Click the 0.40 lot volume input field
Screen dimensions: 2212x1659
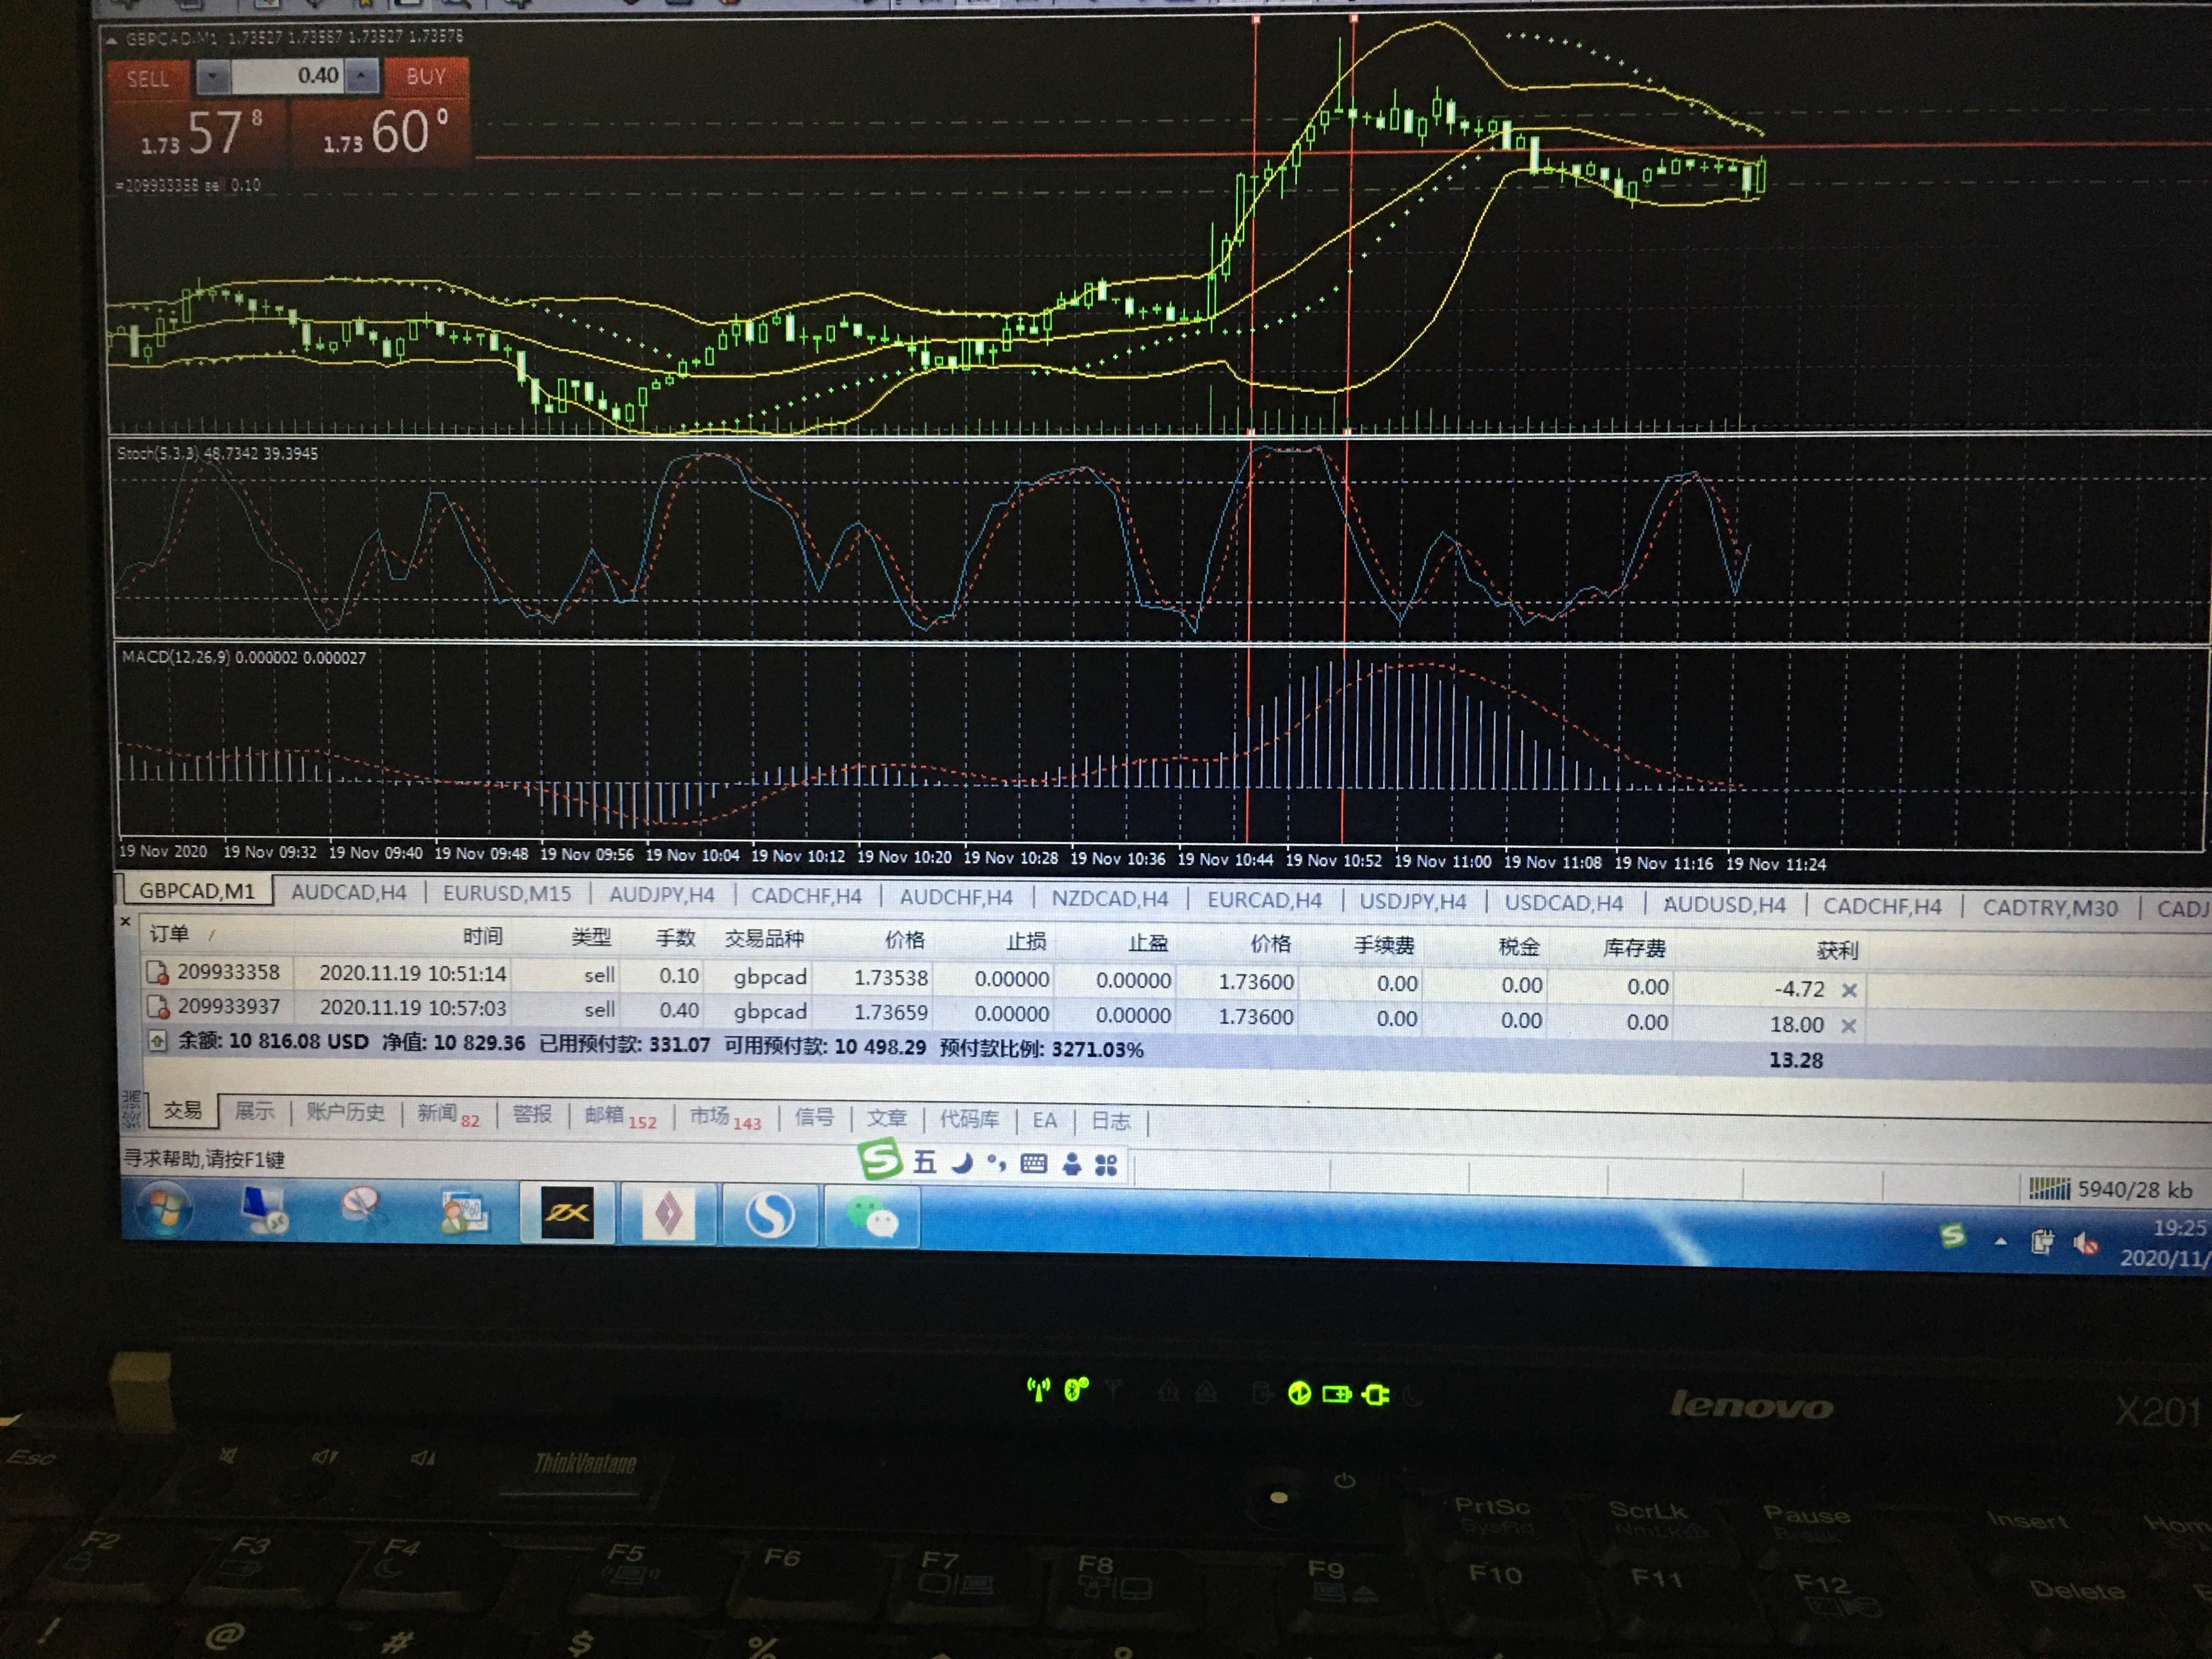[x=288, y=75]
